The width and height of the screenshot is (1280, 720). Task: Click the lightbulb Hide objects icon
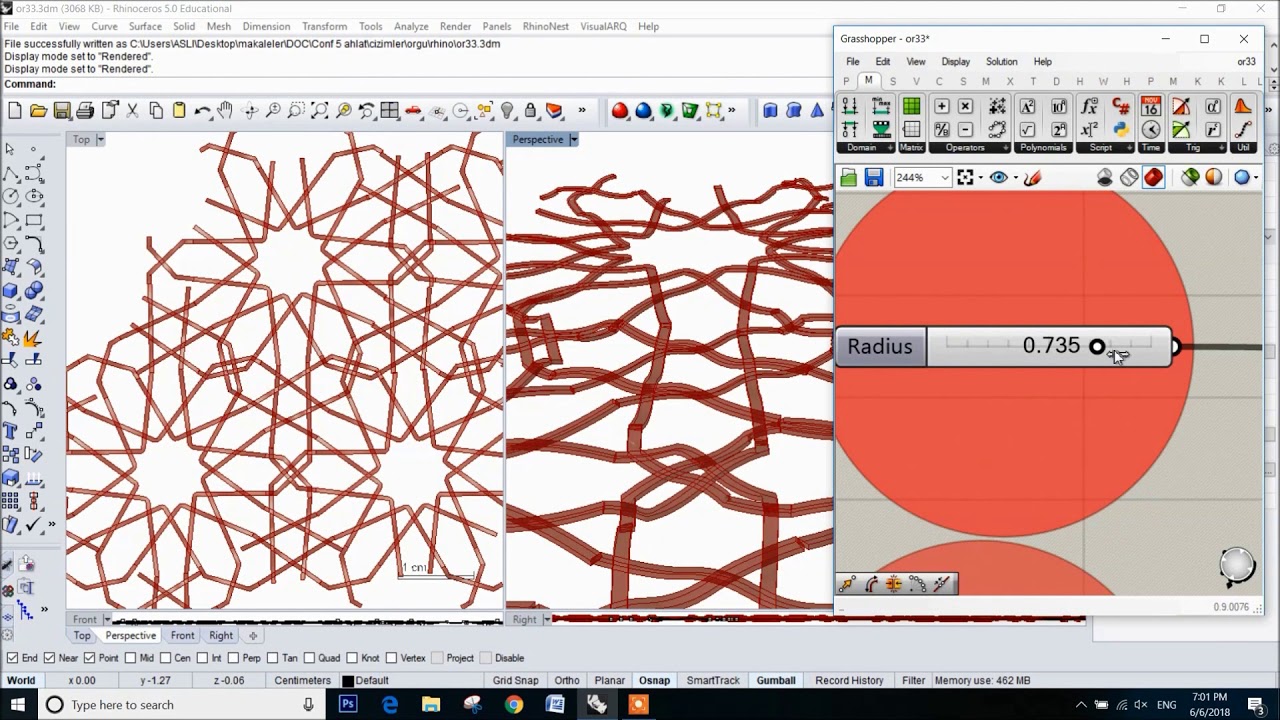click(507, 111)
